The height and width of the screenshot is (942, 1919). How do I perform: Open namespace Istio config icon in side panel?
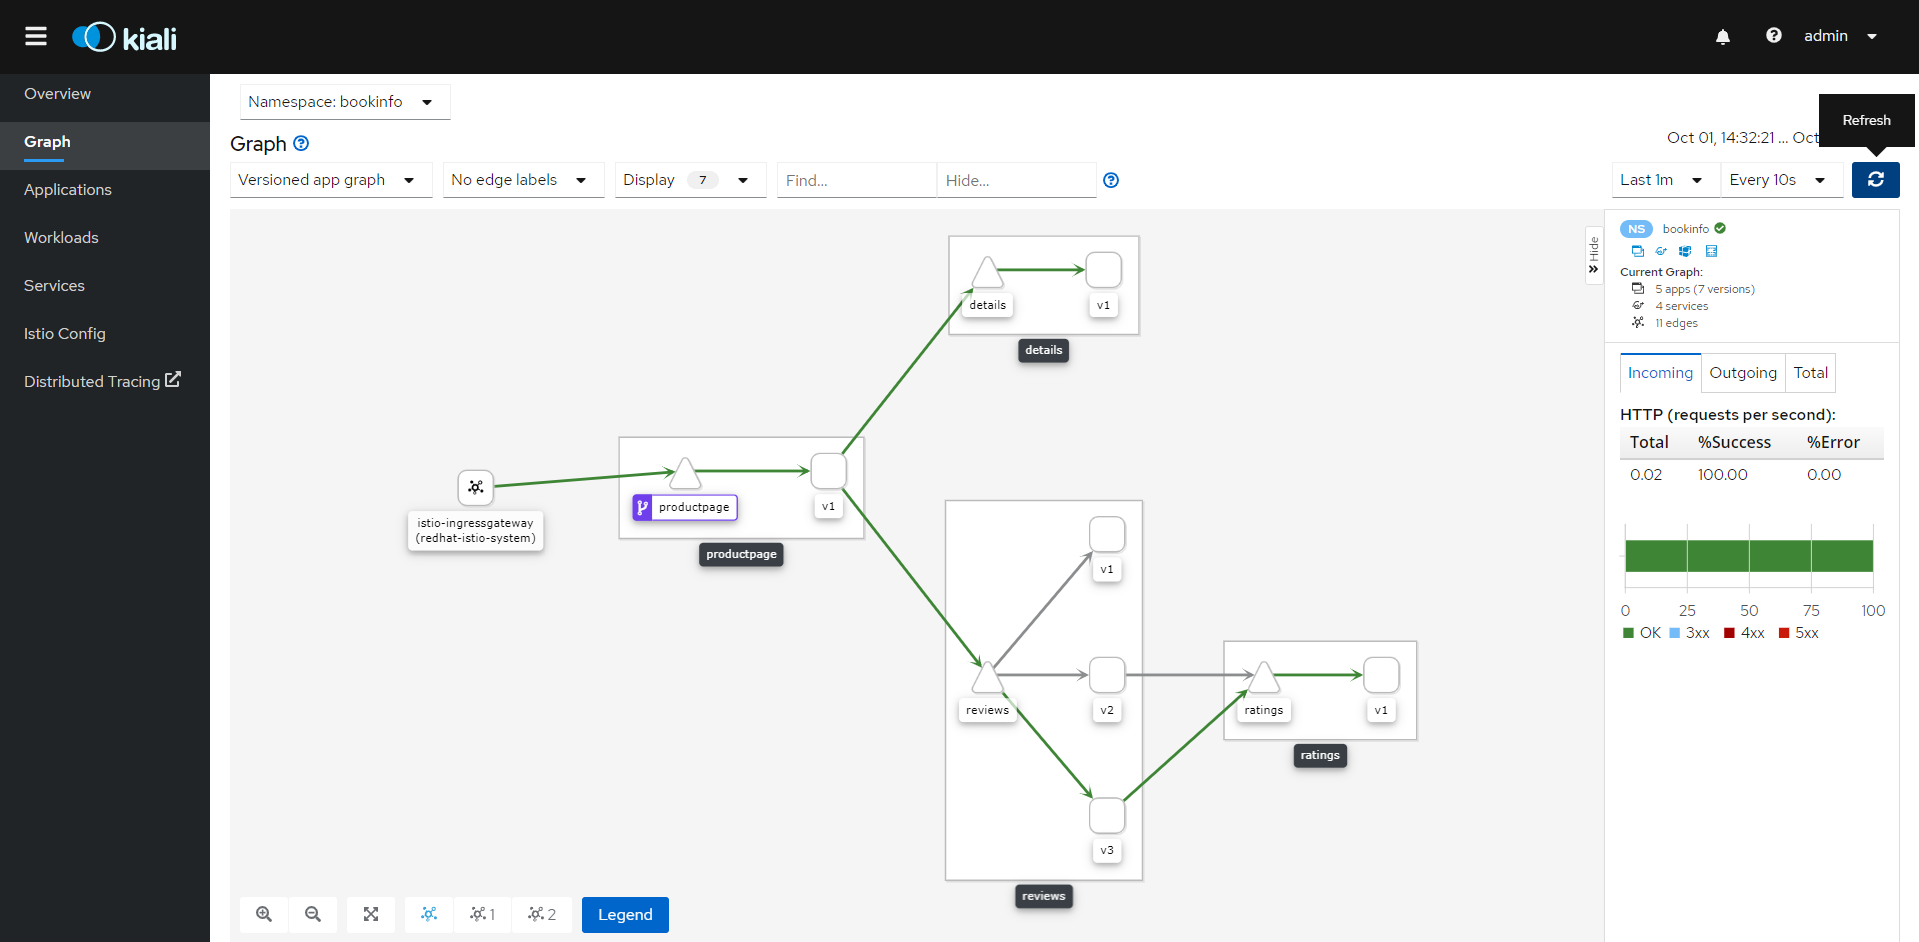click(x=1711, y=251)
